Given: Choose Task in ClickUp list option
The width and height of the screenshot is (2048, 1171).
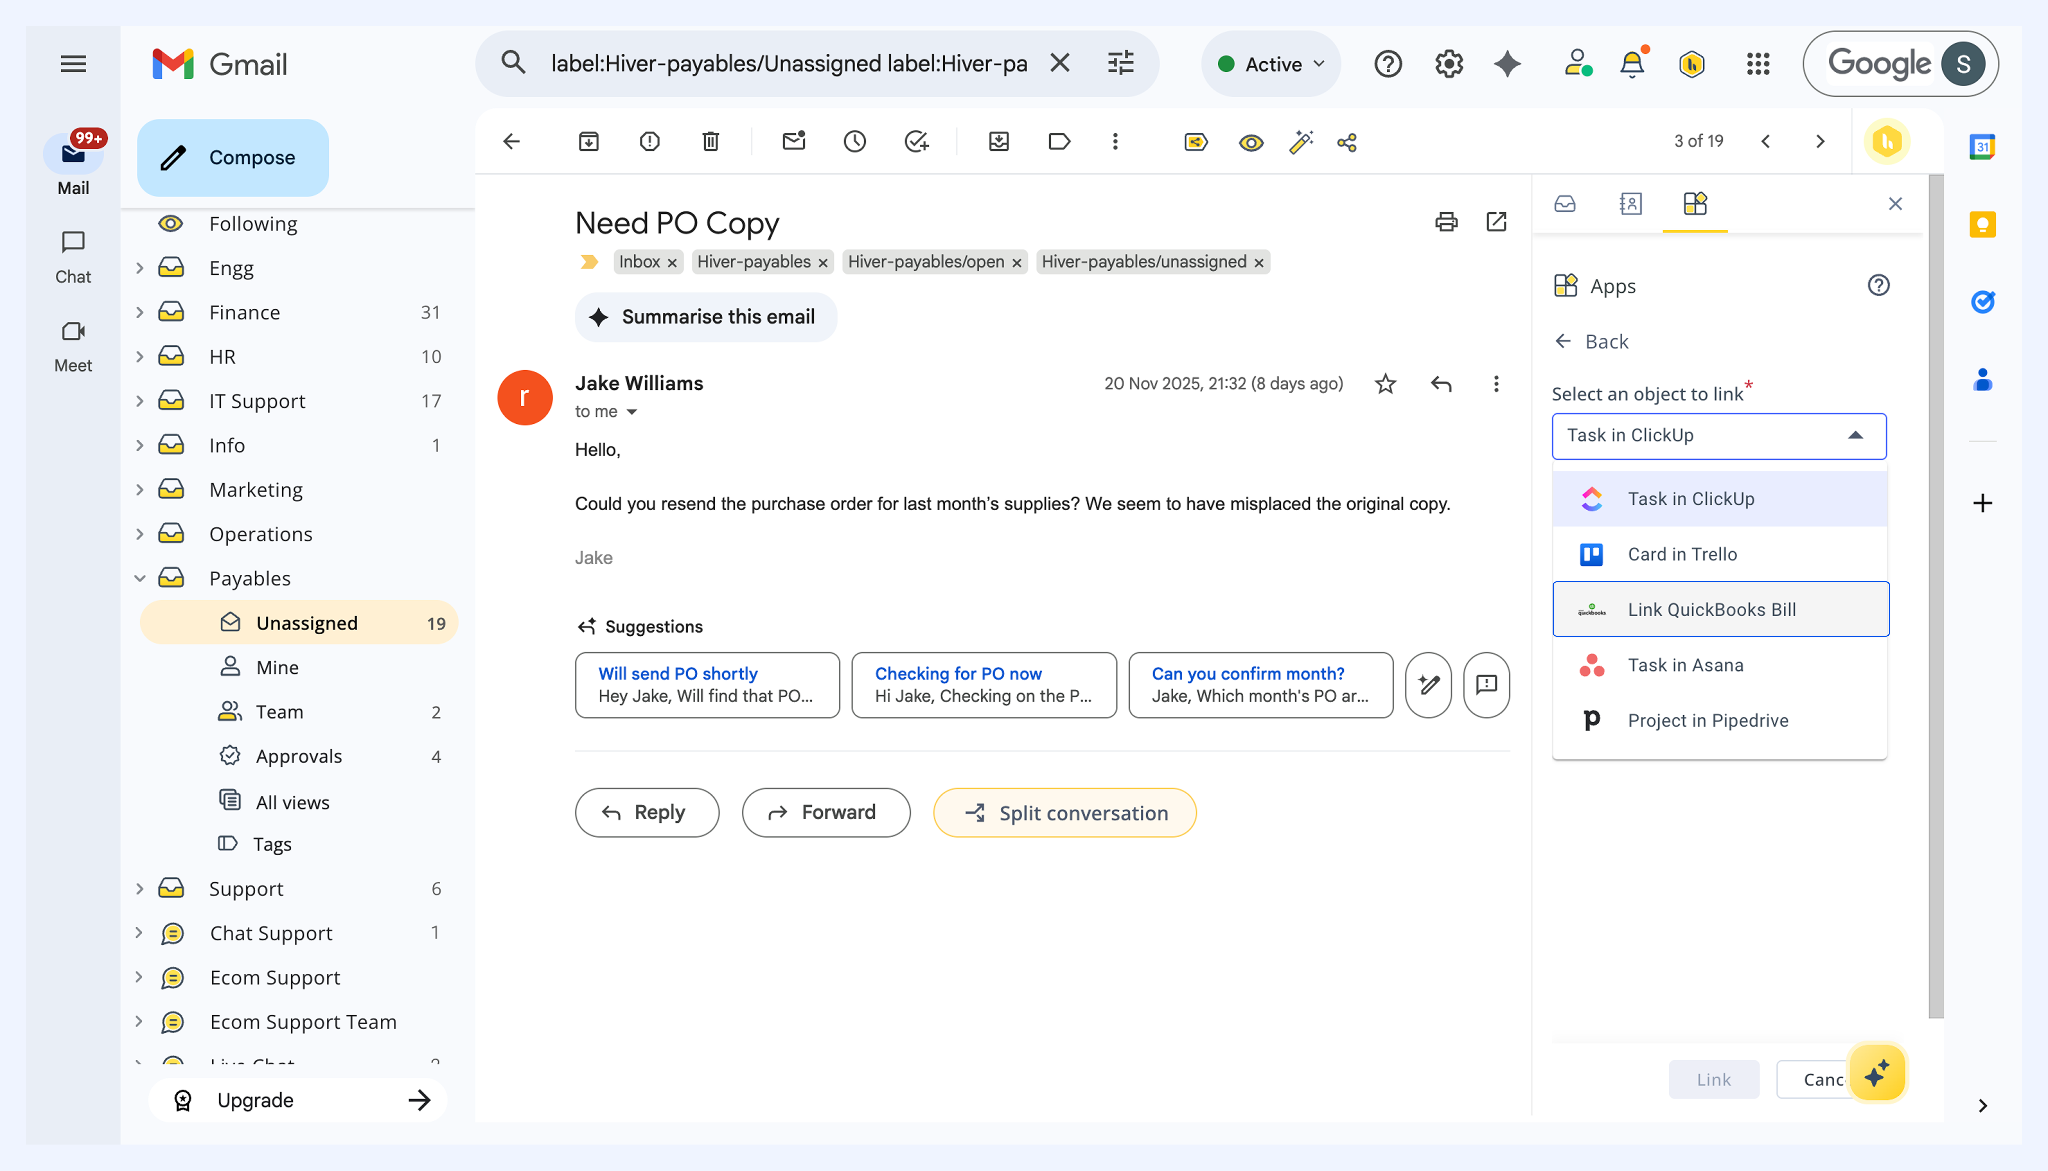Looking at the screenshot, I should coord(1720,499).
